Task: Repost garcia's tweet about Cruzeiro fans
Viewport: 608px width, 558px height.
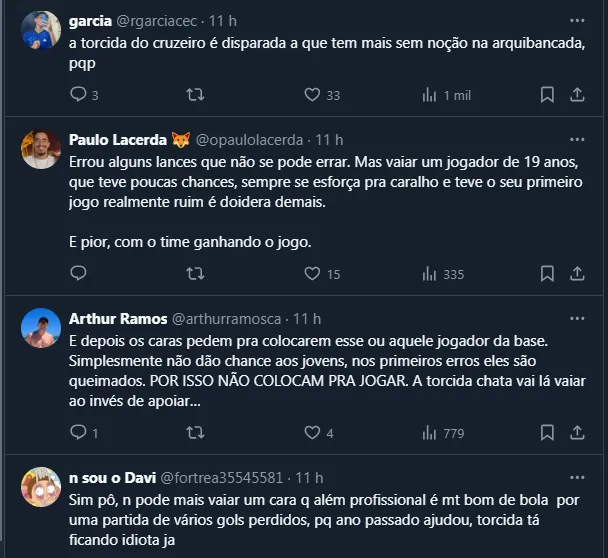Action: [x=196, y=95]
